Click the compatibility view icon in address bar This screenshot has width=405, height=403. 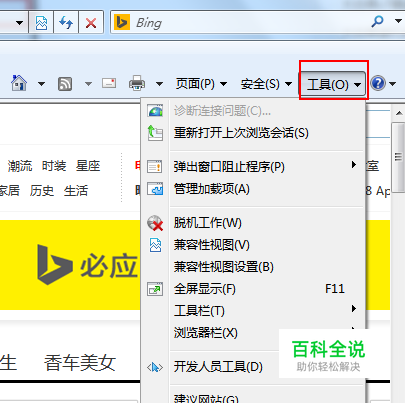tap(41, 23)
